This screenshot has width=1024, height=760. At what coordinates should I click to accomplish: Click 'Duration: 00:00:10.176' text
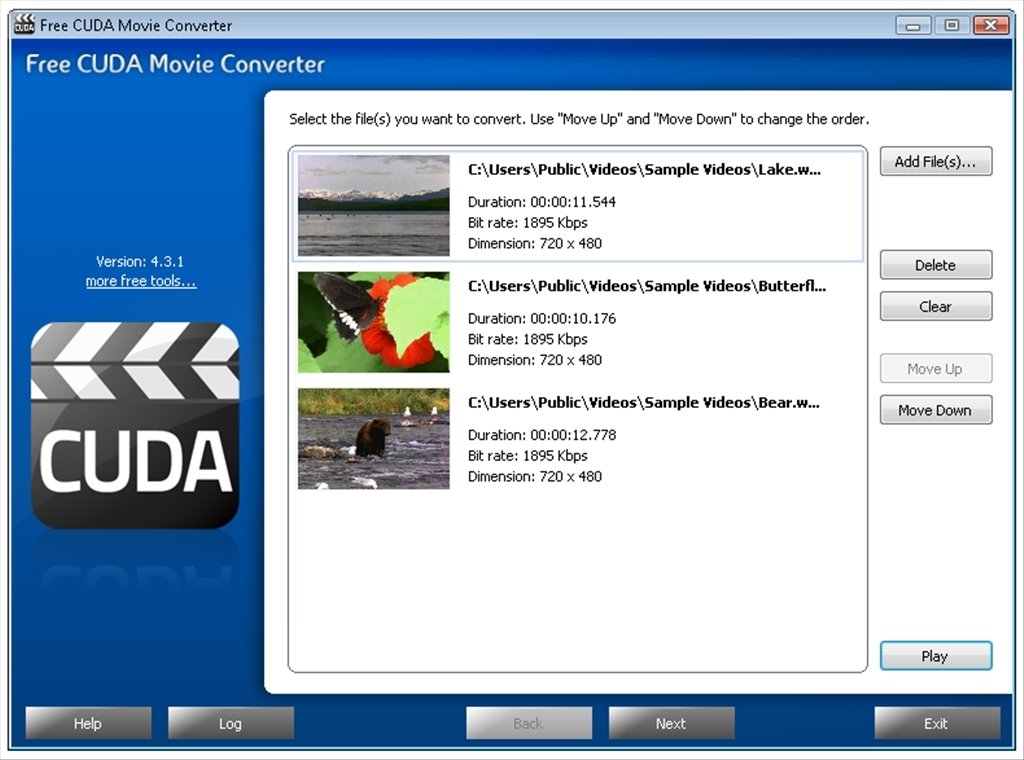point(542,319)
